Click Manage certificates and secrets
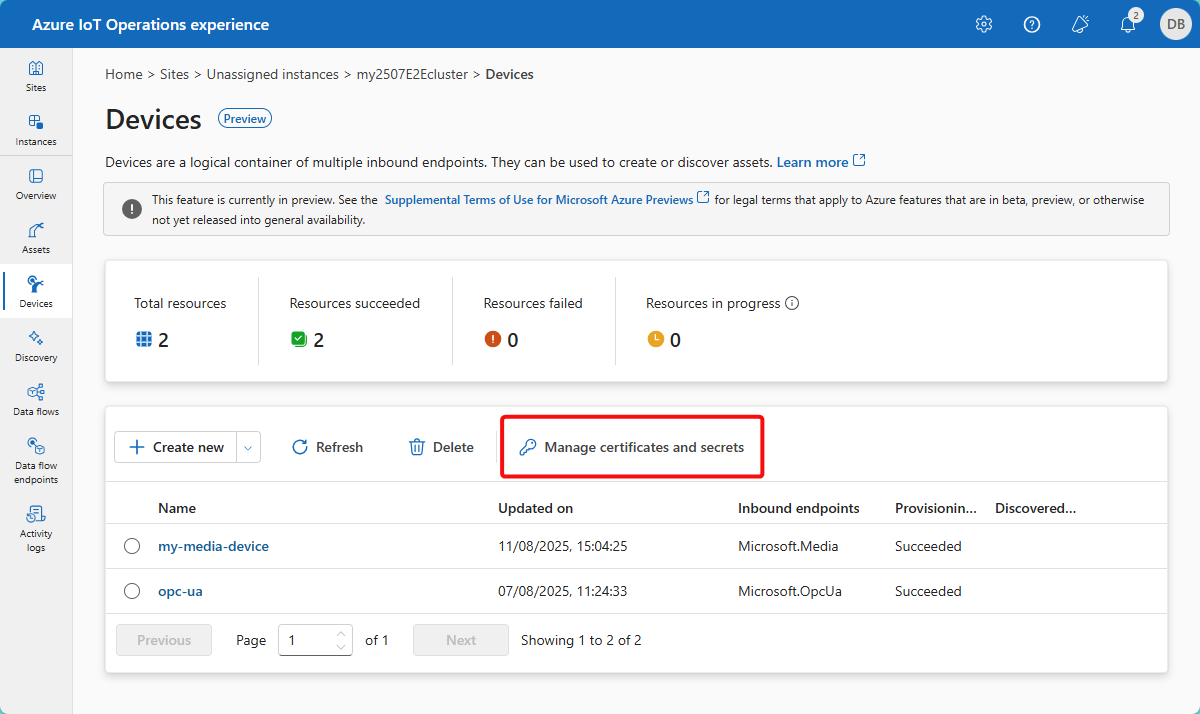Screen dimensions: 1200x714 tap(632, 447)
